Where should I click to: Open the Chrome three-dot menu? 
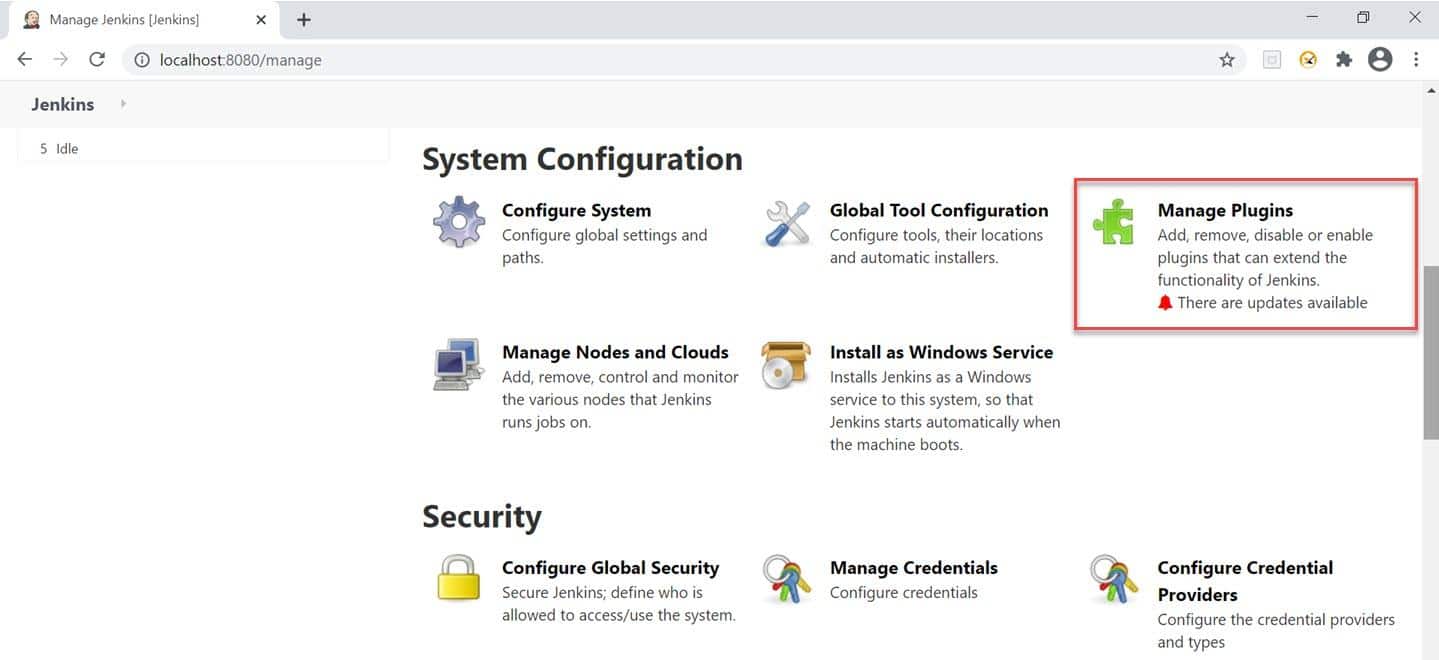click(x=1416, y=60)
